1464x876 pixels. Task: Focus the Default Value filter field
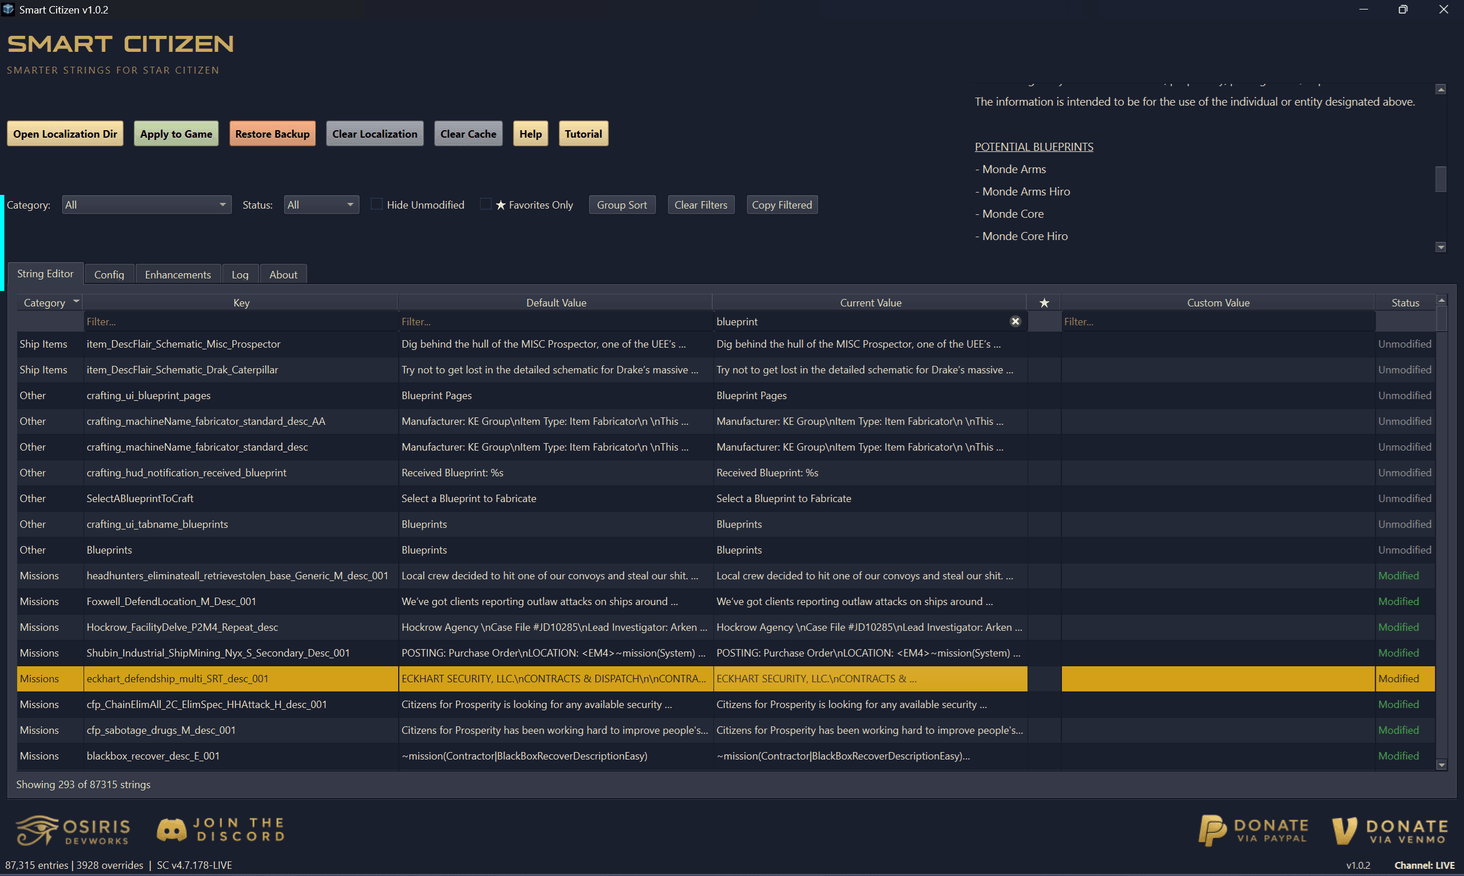point(555,322)
